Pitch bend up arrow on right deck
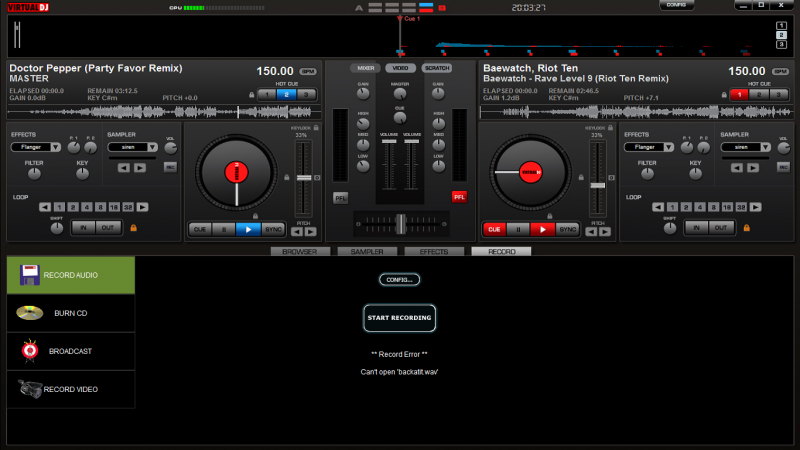This screenshot has height=450, width=800. [605, 232]
